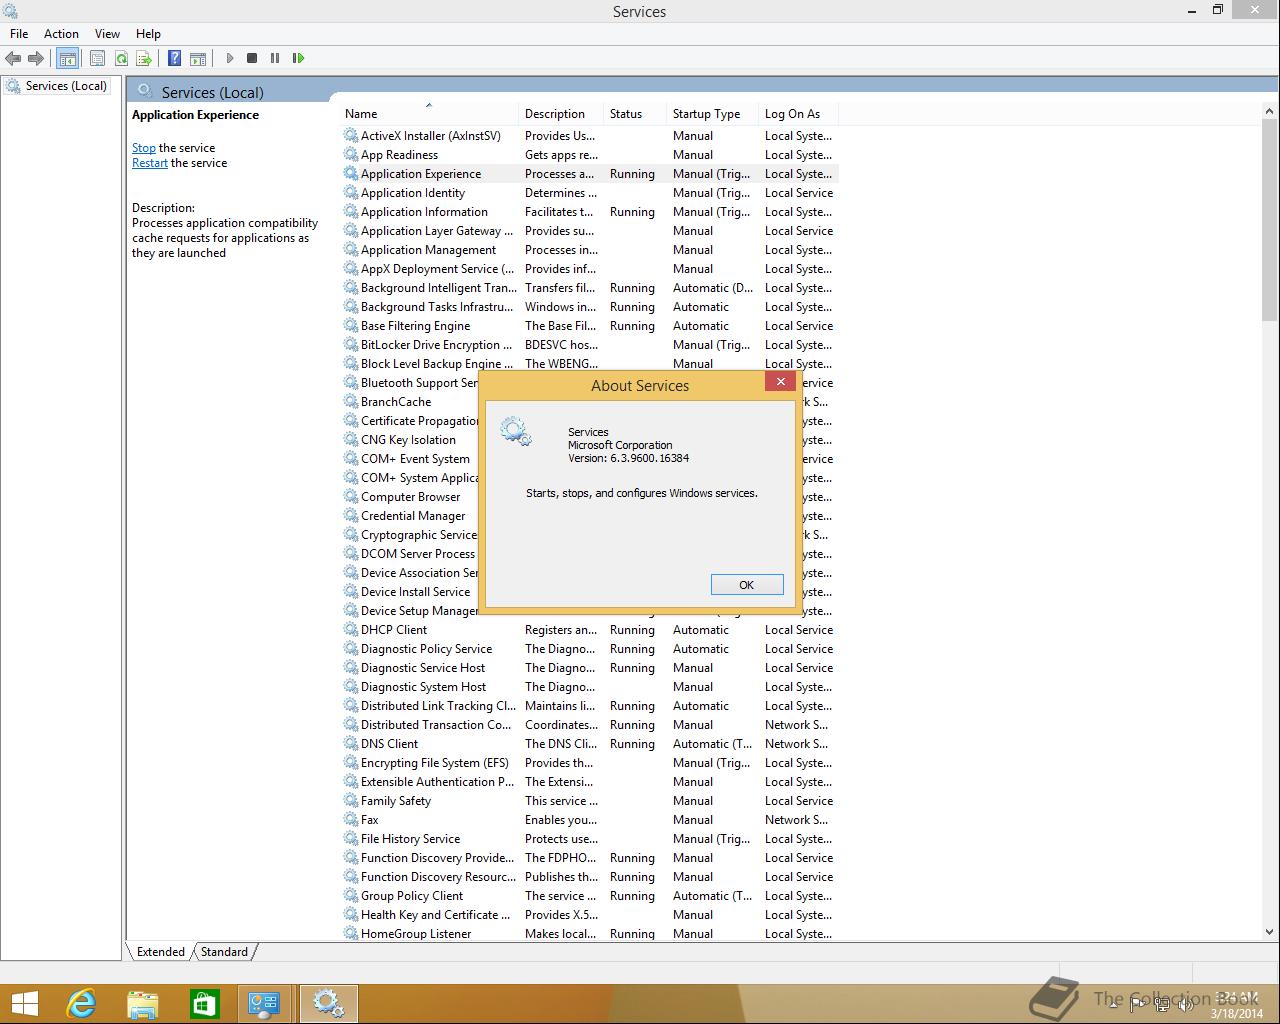Viewport: 1280px width, 1024px height.
Task: Select Services (Local) in the console tree
Action: tap(66, 86)
